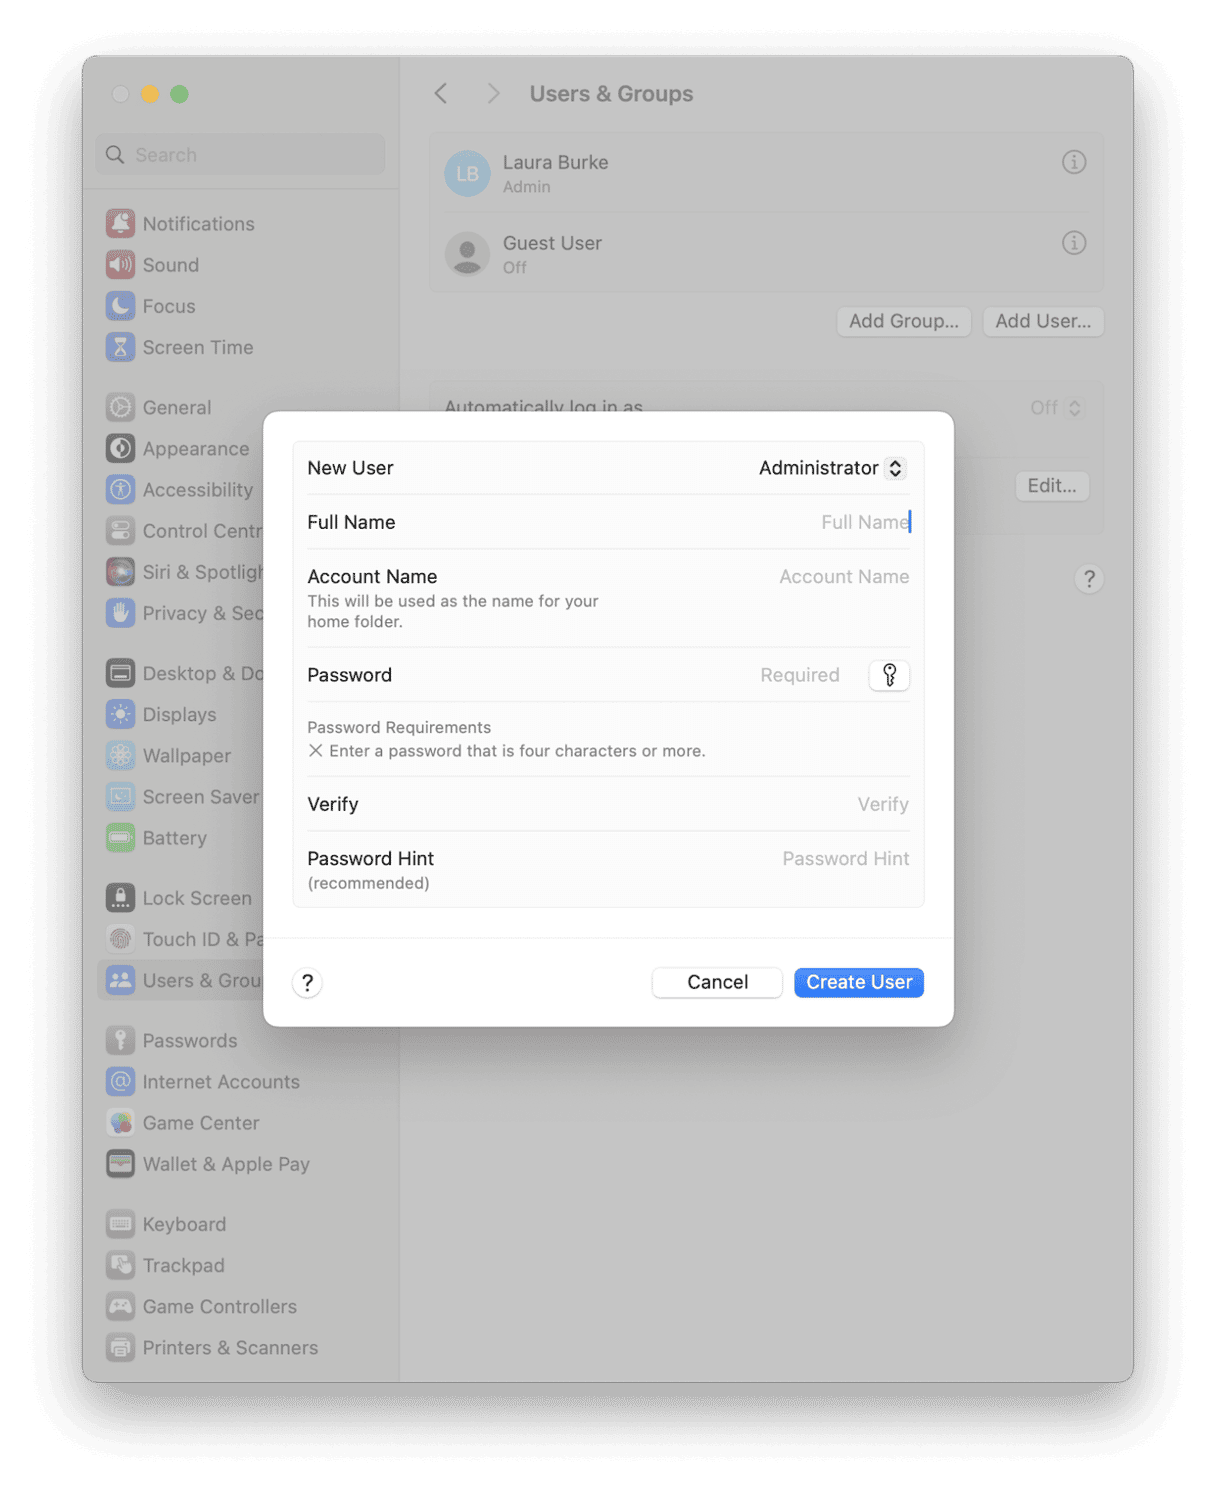Select the Notifications icon in sidebar
1216x1491 pixels.
(x=120, y=223)
